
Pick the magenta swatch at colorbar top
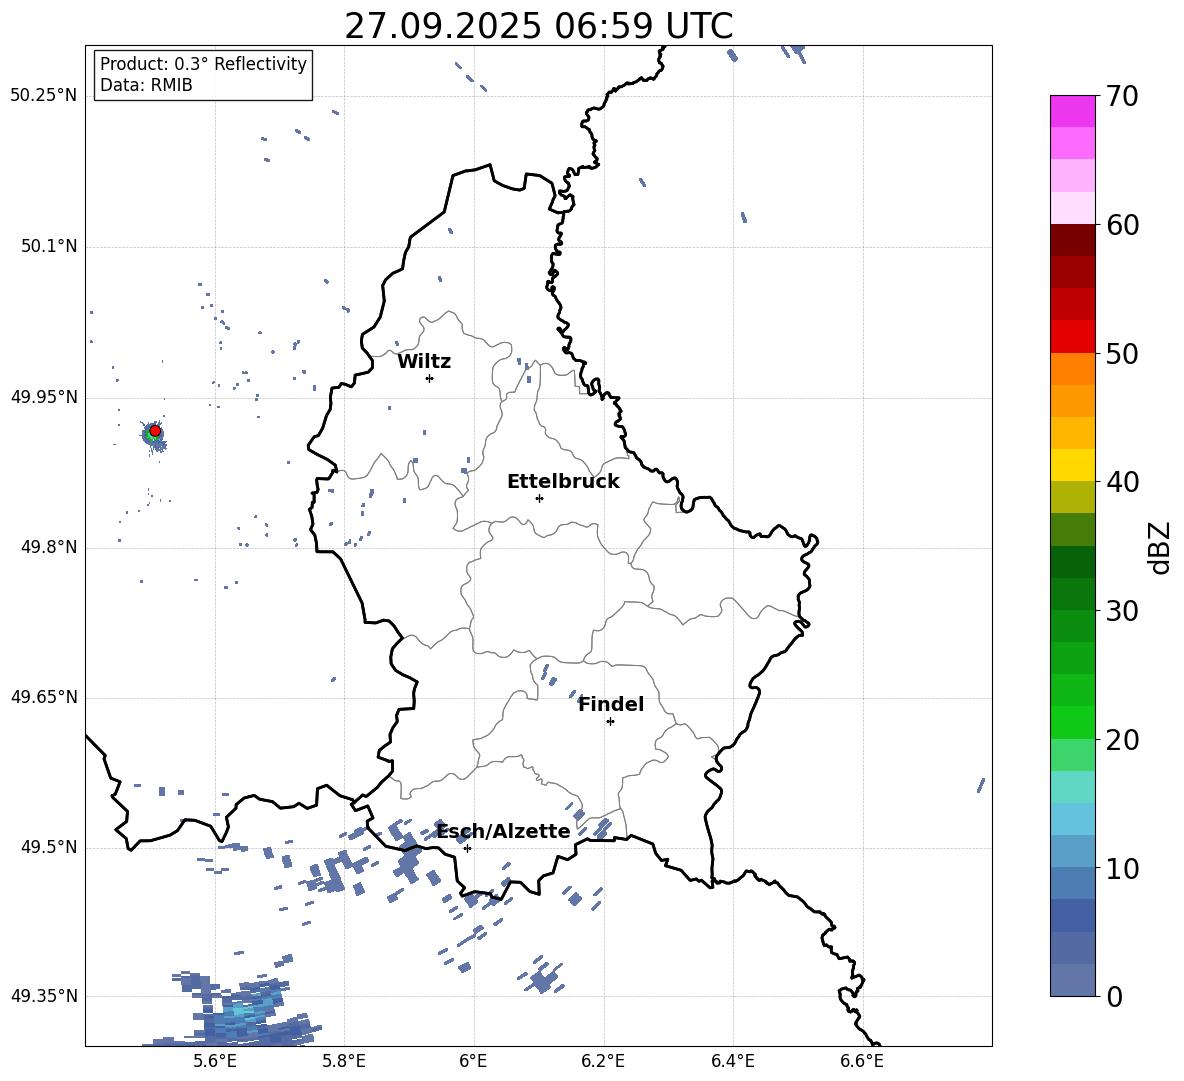pyautogui.click(x=1073, y=112)
